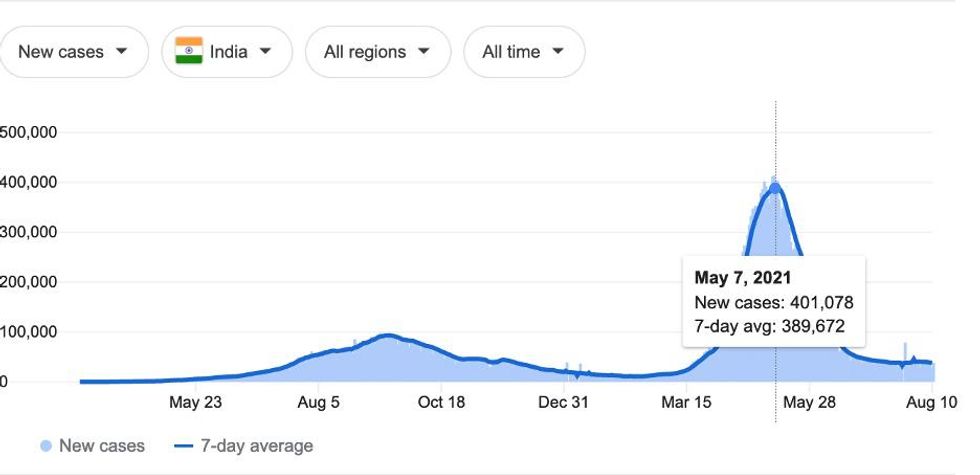
Task: Click the Oct 18 x-axis date label
Action: tap(442, 403)
